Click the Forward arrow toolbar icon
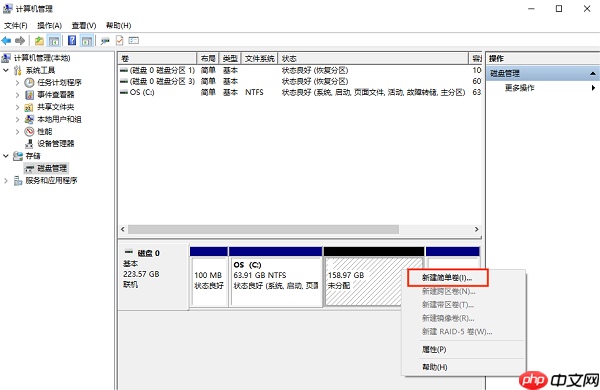The height and width of the screenshot is (390, 600). (20, 40)
